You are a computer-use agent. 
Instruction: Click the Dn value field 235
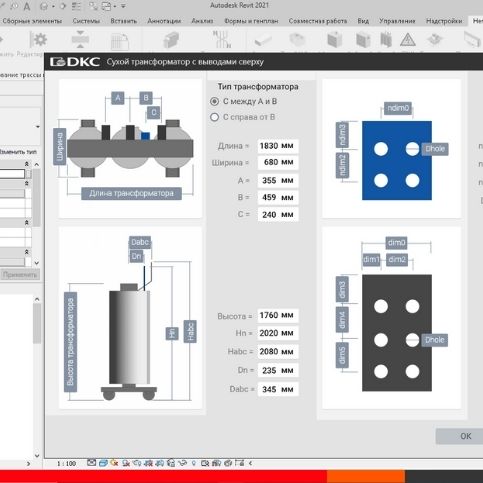point(278,370)
